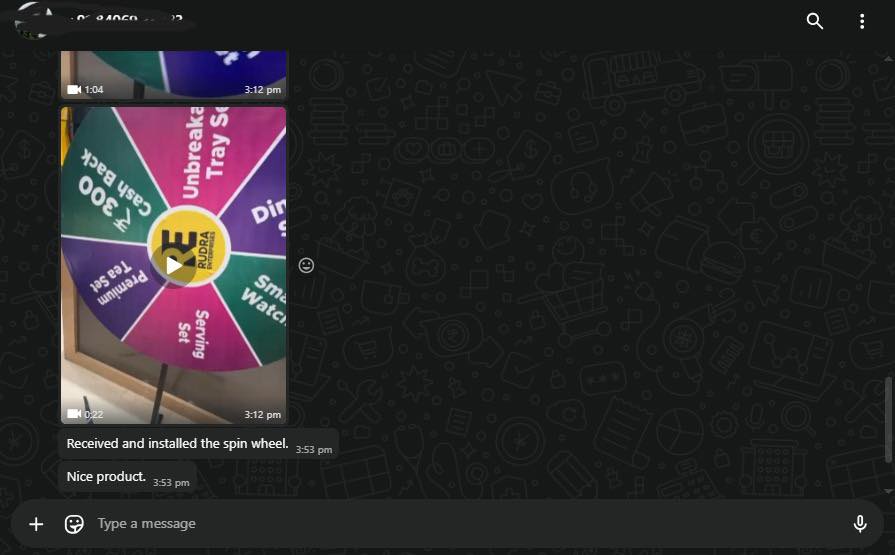Screen dimensions: 895x555
Task: Click the chat vertical scrollbar thumb
Action: click(x=888, y=419)
